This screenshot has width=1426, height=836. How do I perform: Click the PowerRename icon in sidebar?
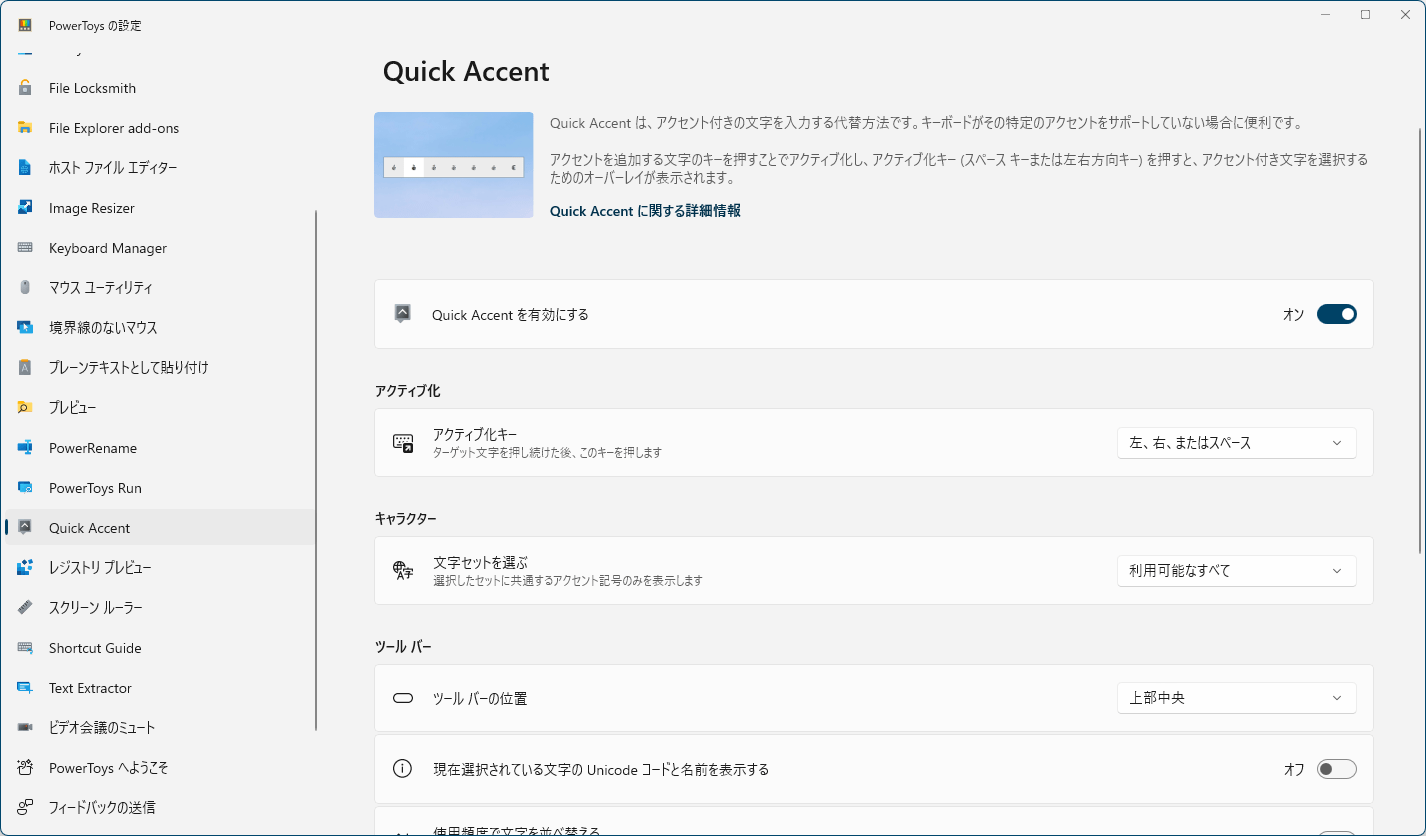pyautogui.click(x=25, y=448)
